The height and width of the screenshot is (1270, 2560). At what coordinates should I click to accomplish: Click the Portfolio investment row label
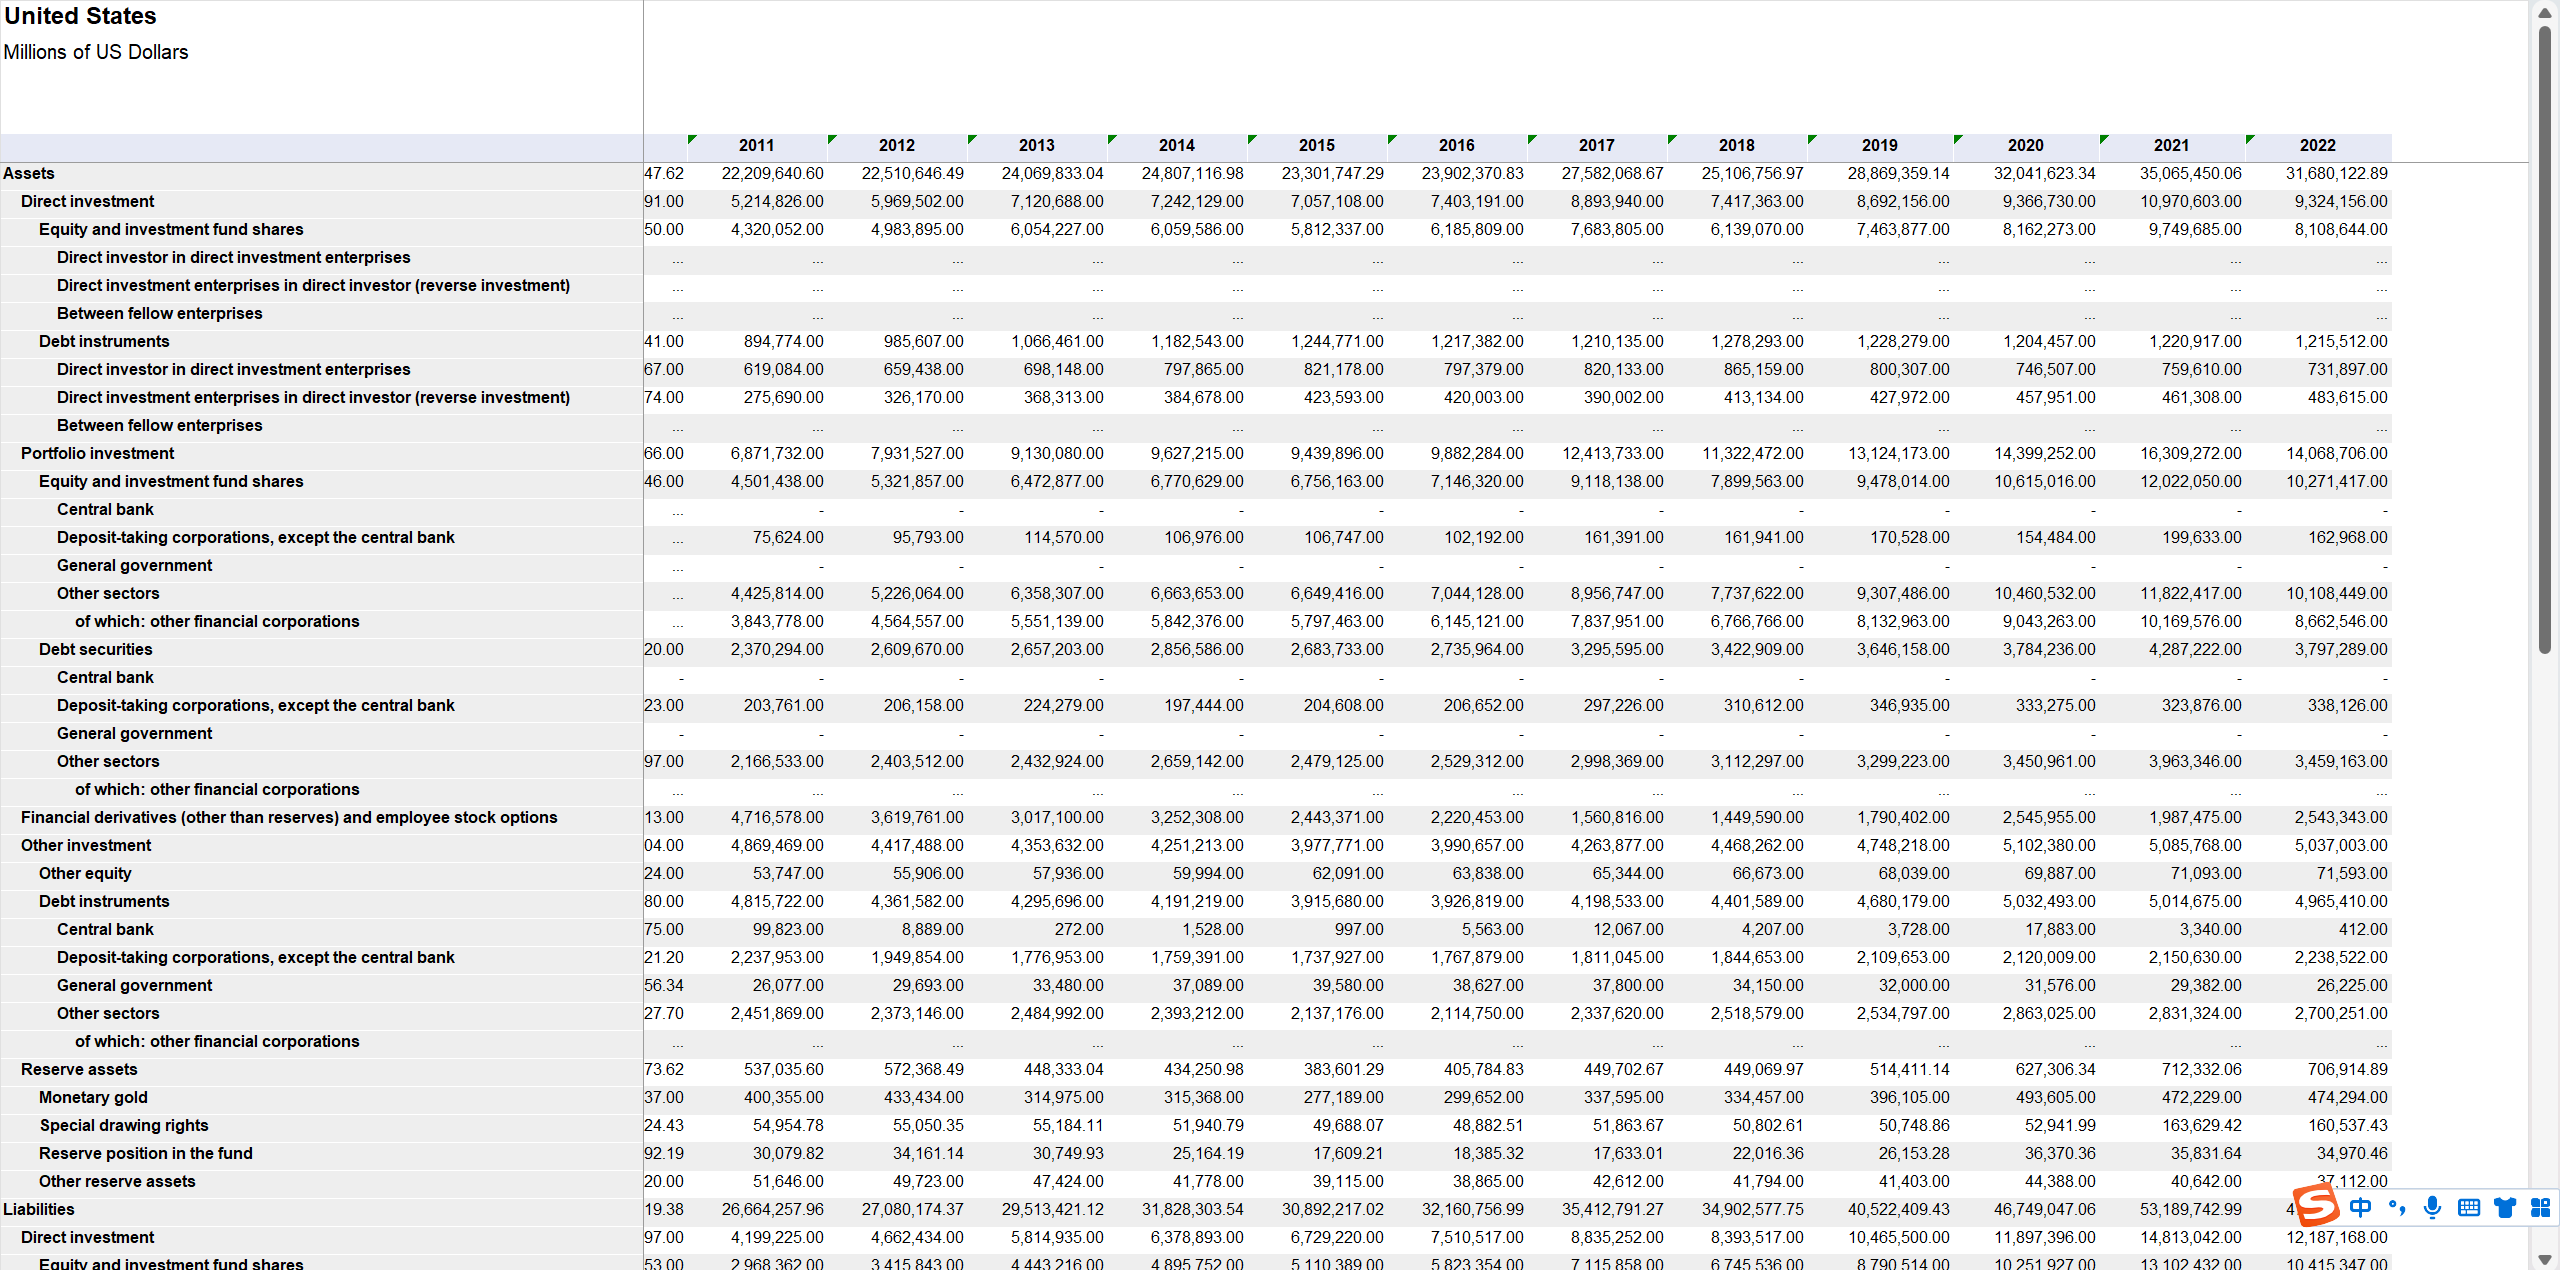pos(97,454)
